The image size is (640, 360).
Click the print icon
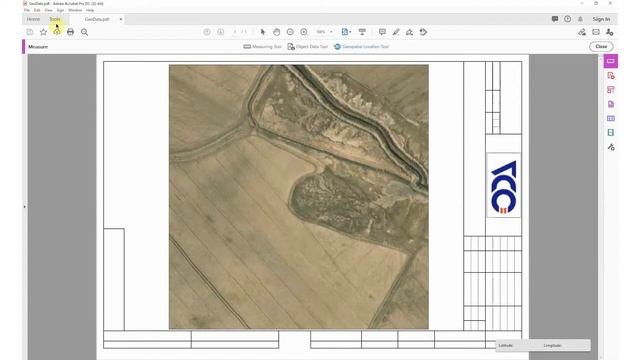[x=70, y=32]
